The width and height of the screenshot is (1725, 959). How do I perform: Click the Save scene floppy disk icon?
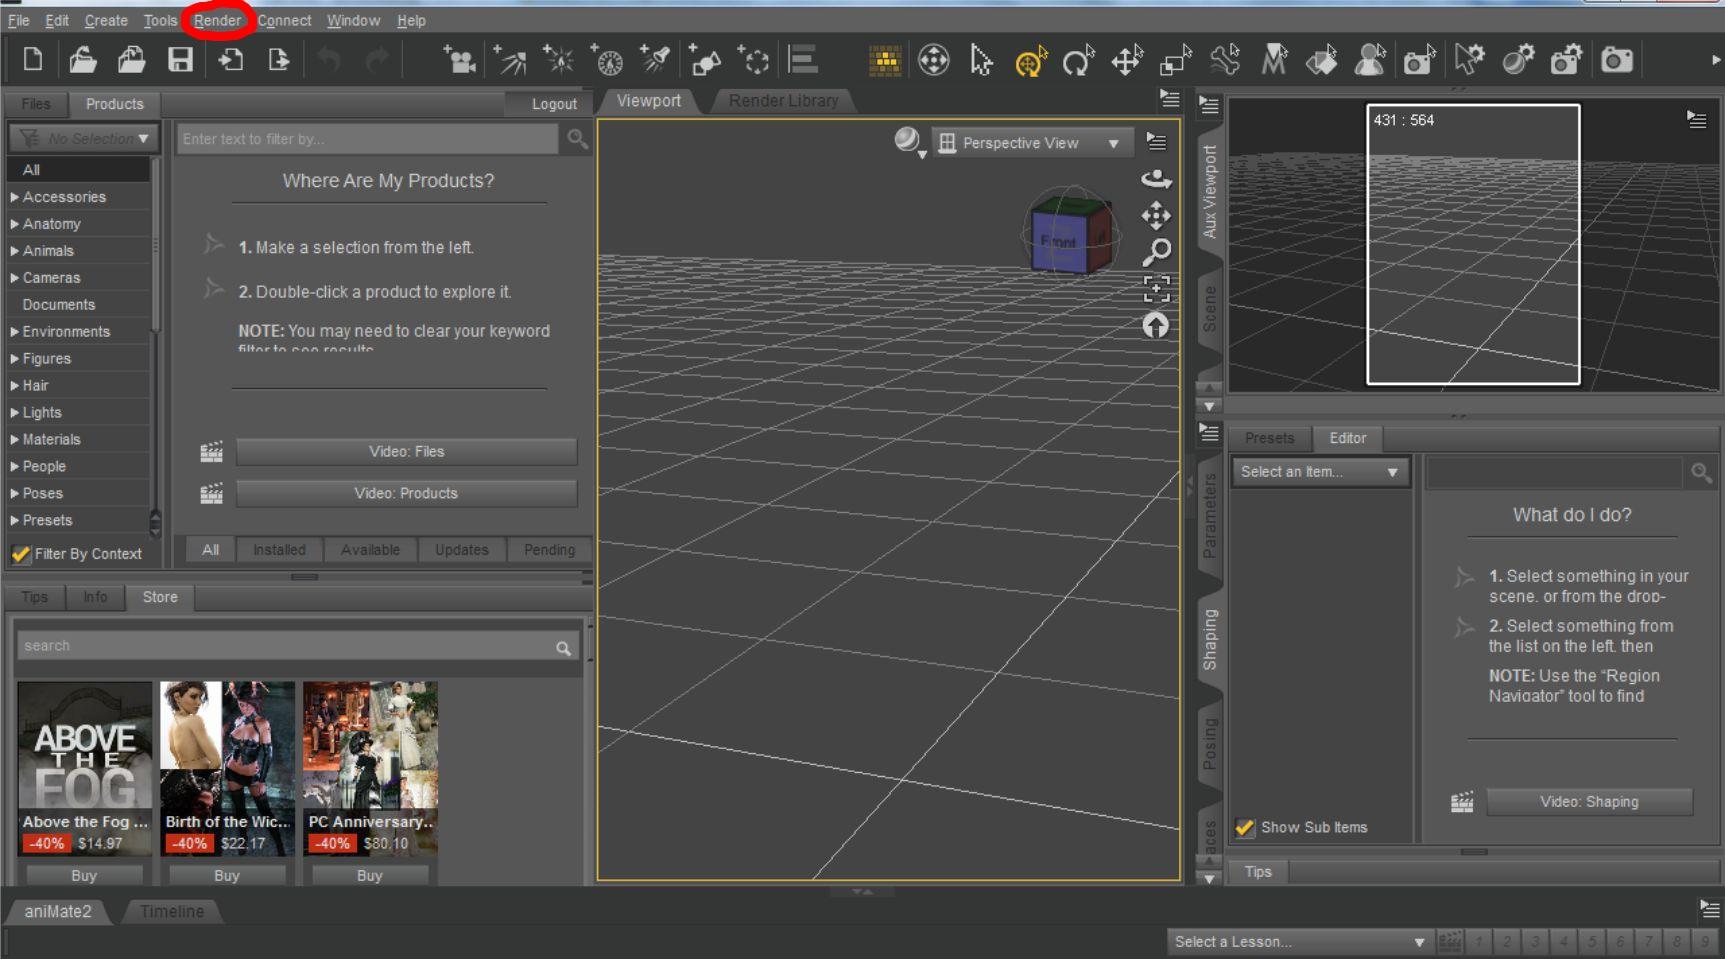click(180, 60)
